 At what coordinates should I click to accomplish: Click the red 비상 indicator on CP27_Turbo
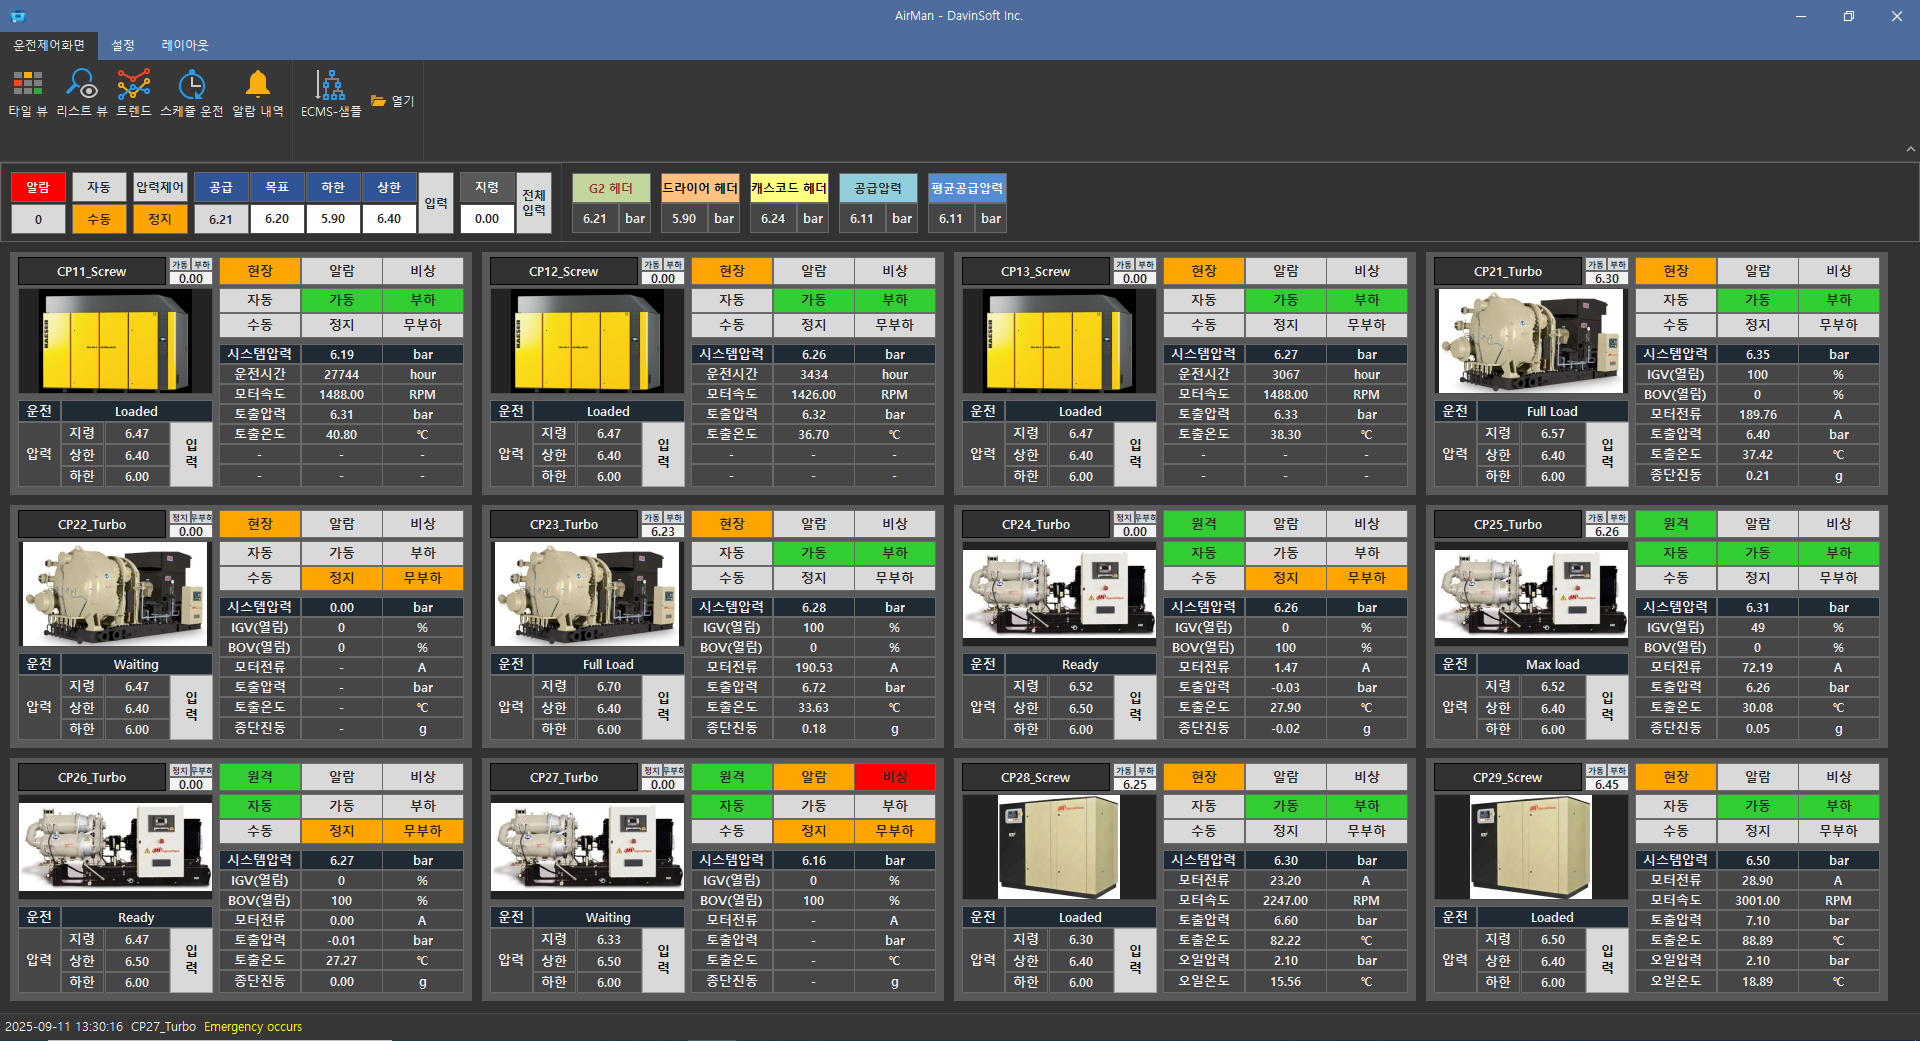(895, 777)
